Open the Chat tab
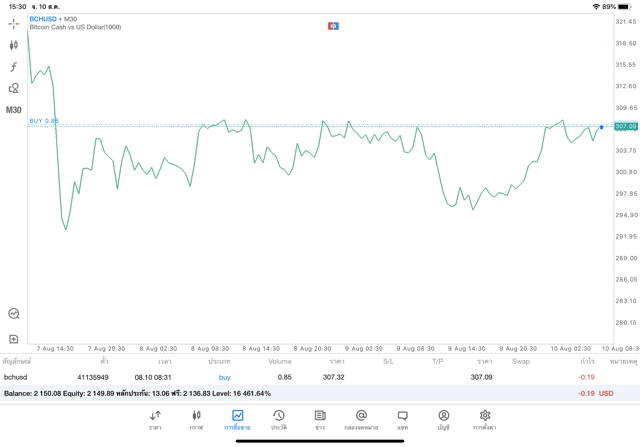This screenshot has width=640, height=447. (x=402, y=419)
